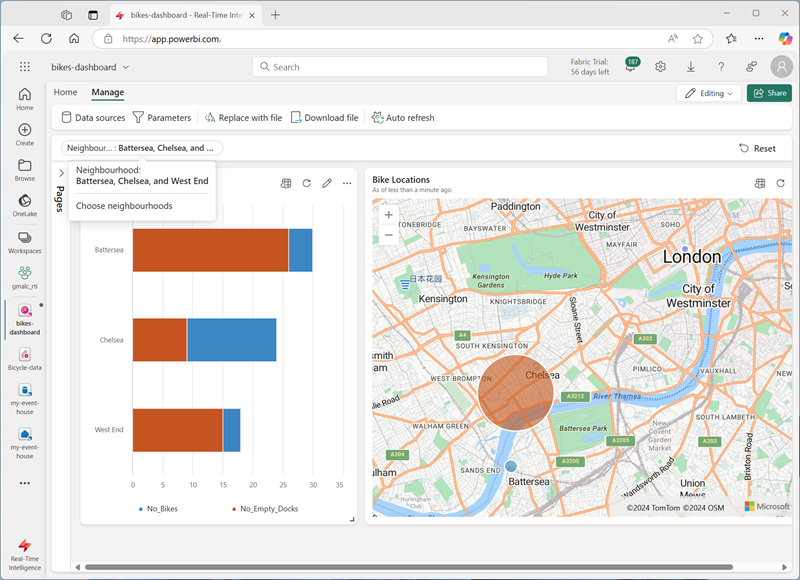Image resolution: width=800 pixels, height=580 pixels.
Task: Open feedback icon in header
Action: (x=751, y=67)
